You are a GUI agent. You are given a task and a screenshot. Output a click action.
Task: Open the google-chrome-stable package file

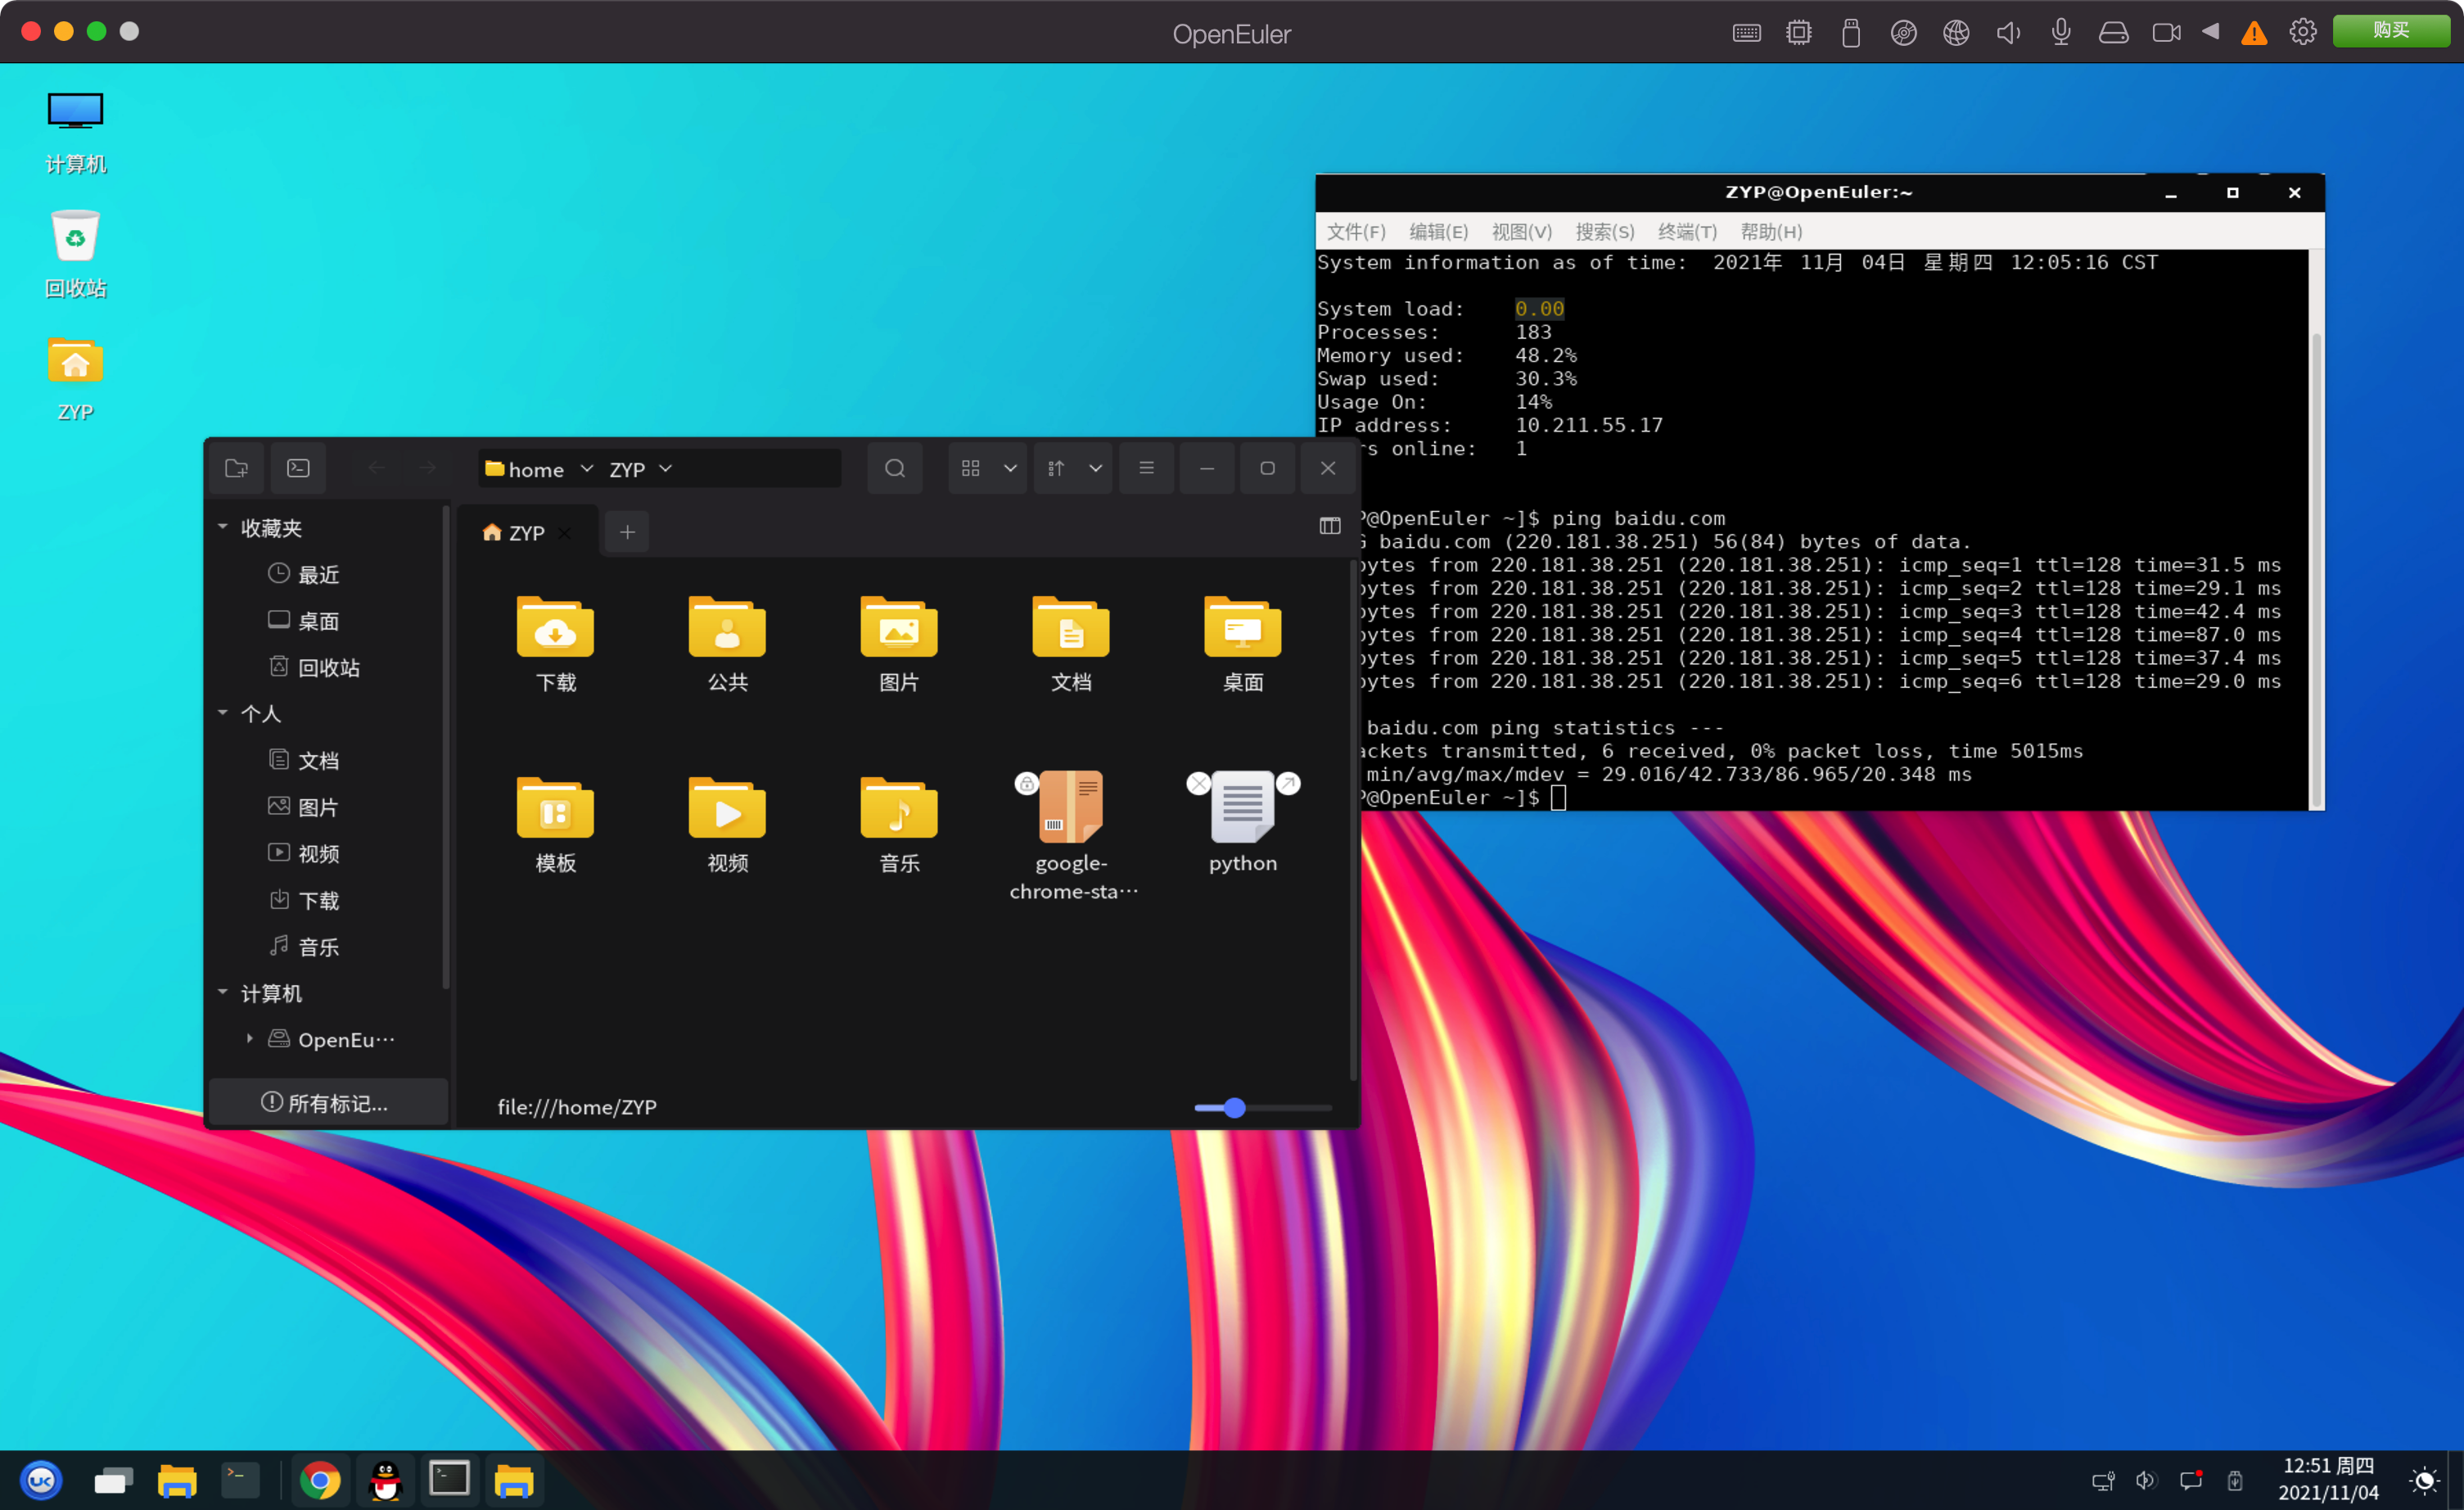click(x=1071, y=808)
